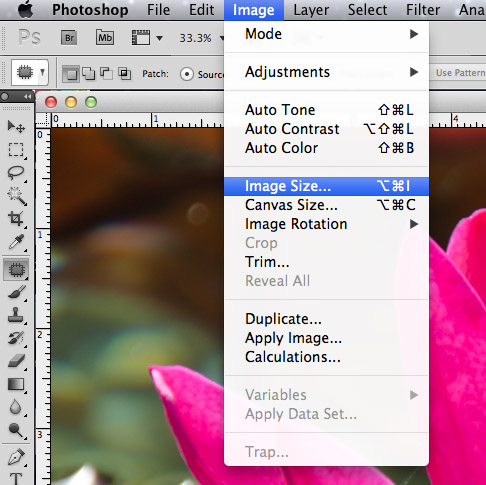Expand the Adjustments submenu
This screenshot has width=486, height=485.
click(327, 72)
